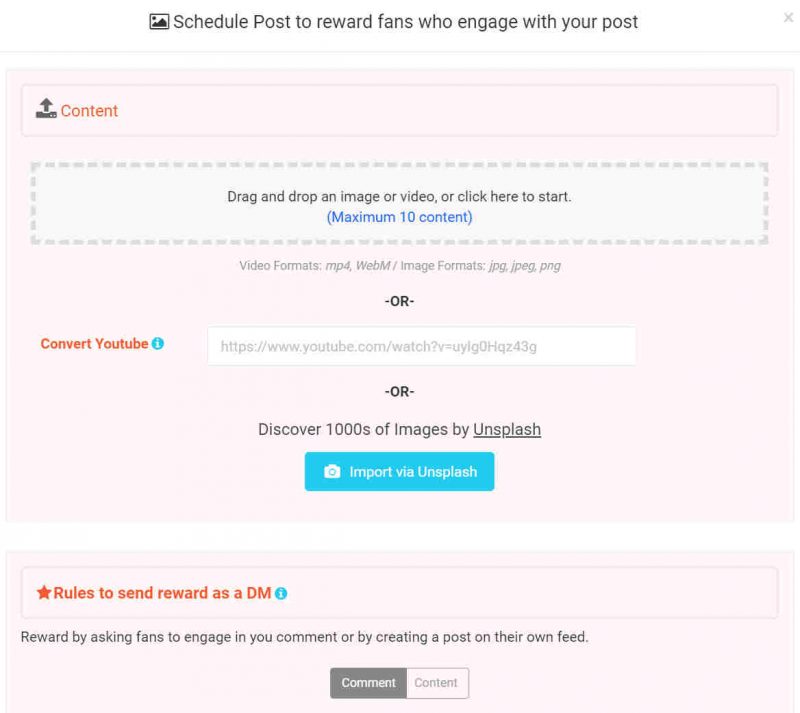800x713 pixels.
Task: Click the Convert Youtube label
Action: pos(94,344)
